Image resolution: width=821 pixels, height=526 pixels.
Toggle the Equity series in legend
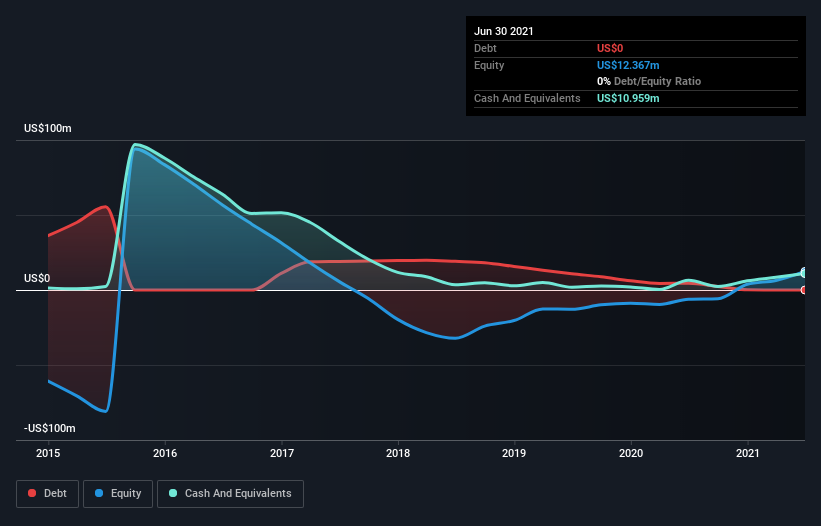pos(118,493)
